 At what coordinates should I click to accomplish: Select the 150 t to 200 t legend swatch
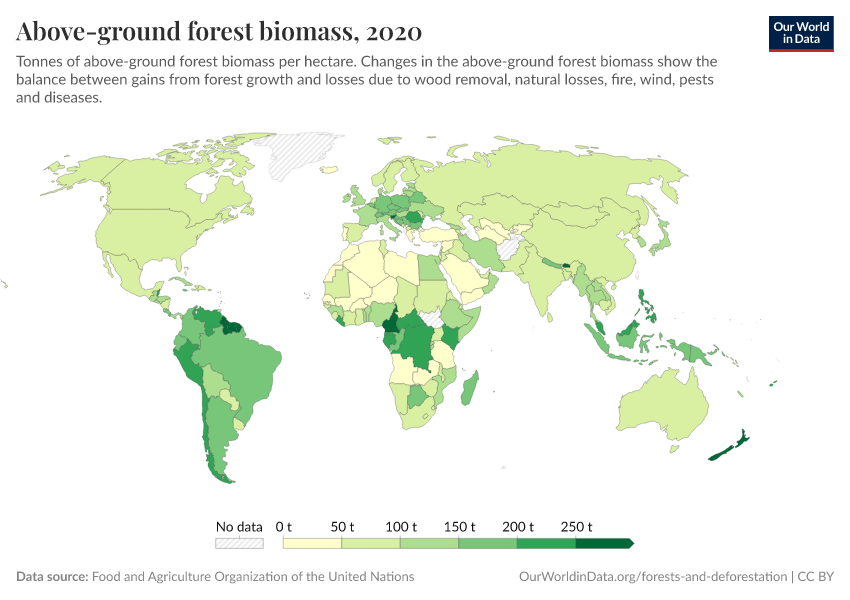click(488, 543)
